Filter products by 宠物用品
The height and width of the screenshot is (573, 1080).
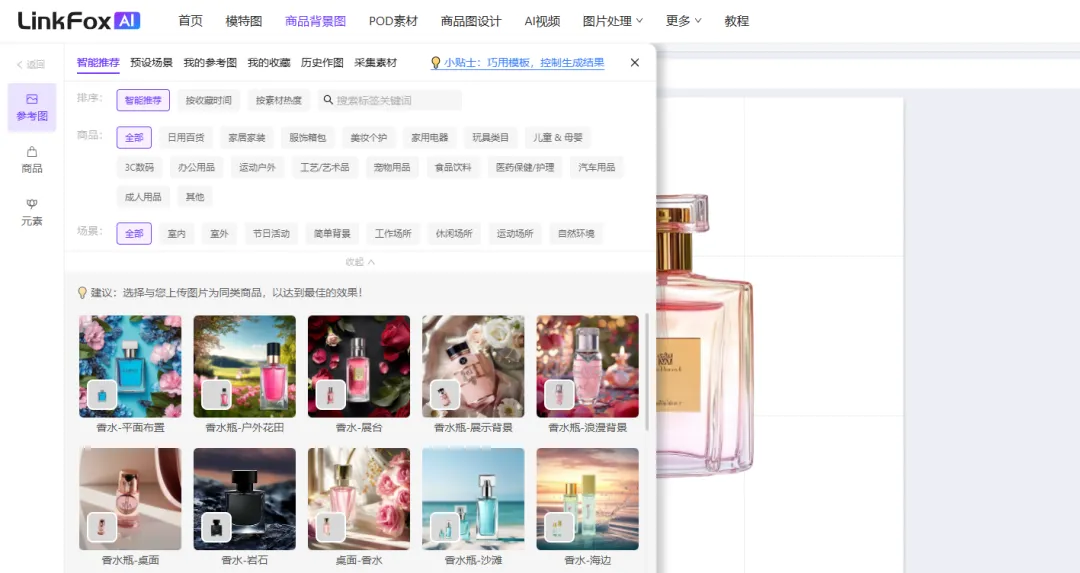pos(392,167)
